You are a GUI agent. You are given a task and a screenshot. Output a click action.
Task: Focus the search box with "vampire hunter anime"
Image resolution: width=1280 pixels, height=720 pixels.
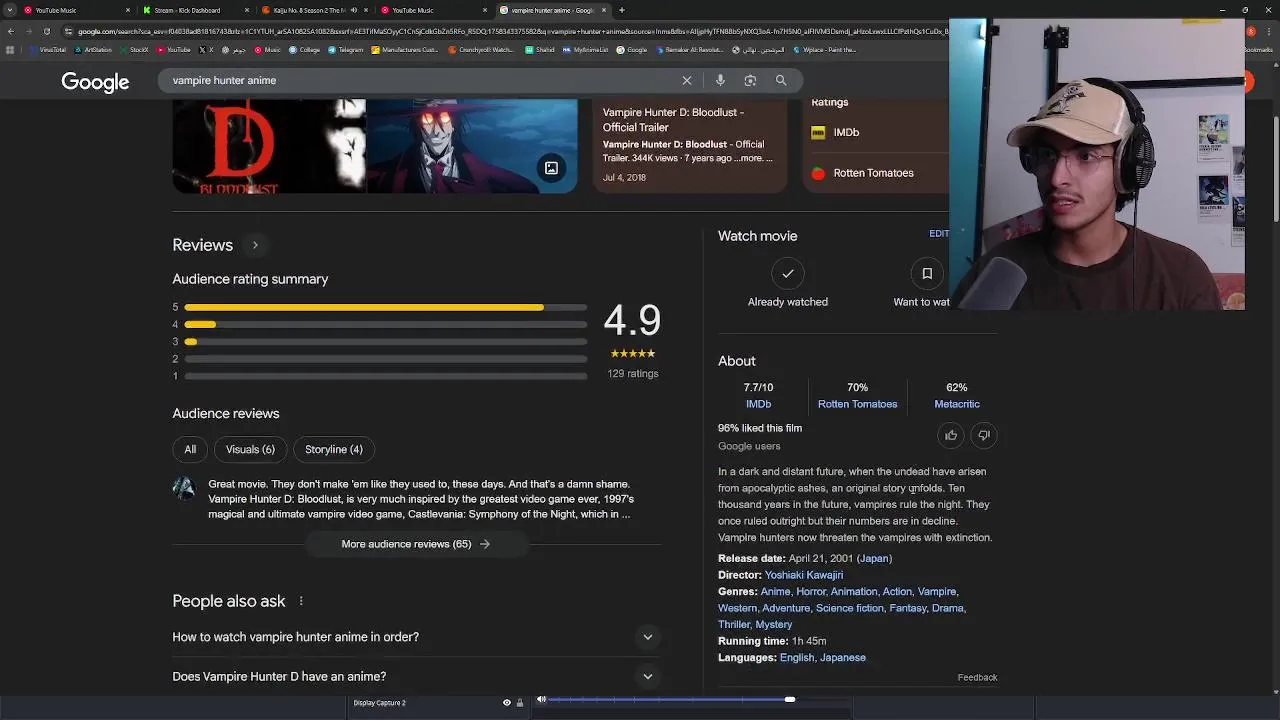click(420, 80)
